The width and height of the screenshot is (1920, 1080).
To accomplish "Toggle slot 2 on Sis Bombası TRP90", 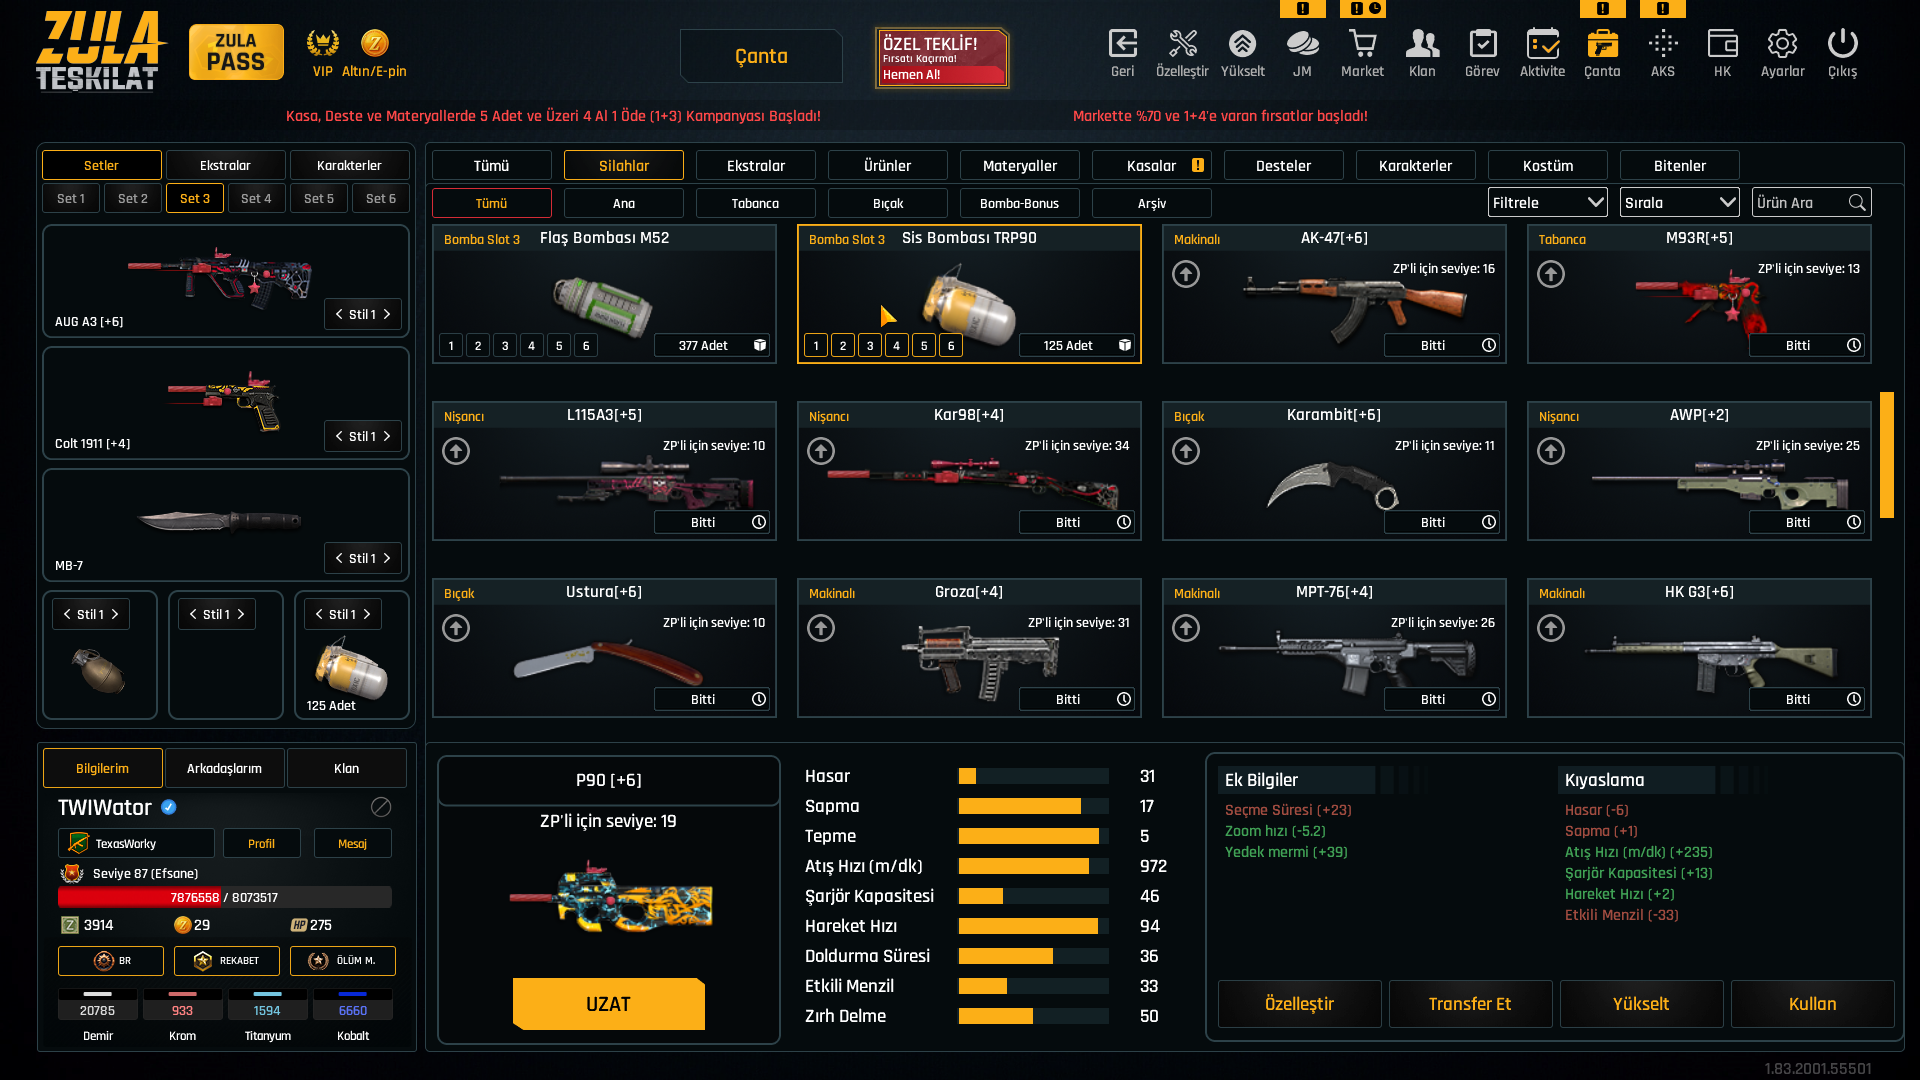I will pos(843,346).
